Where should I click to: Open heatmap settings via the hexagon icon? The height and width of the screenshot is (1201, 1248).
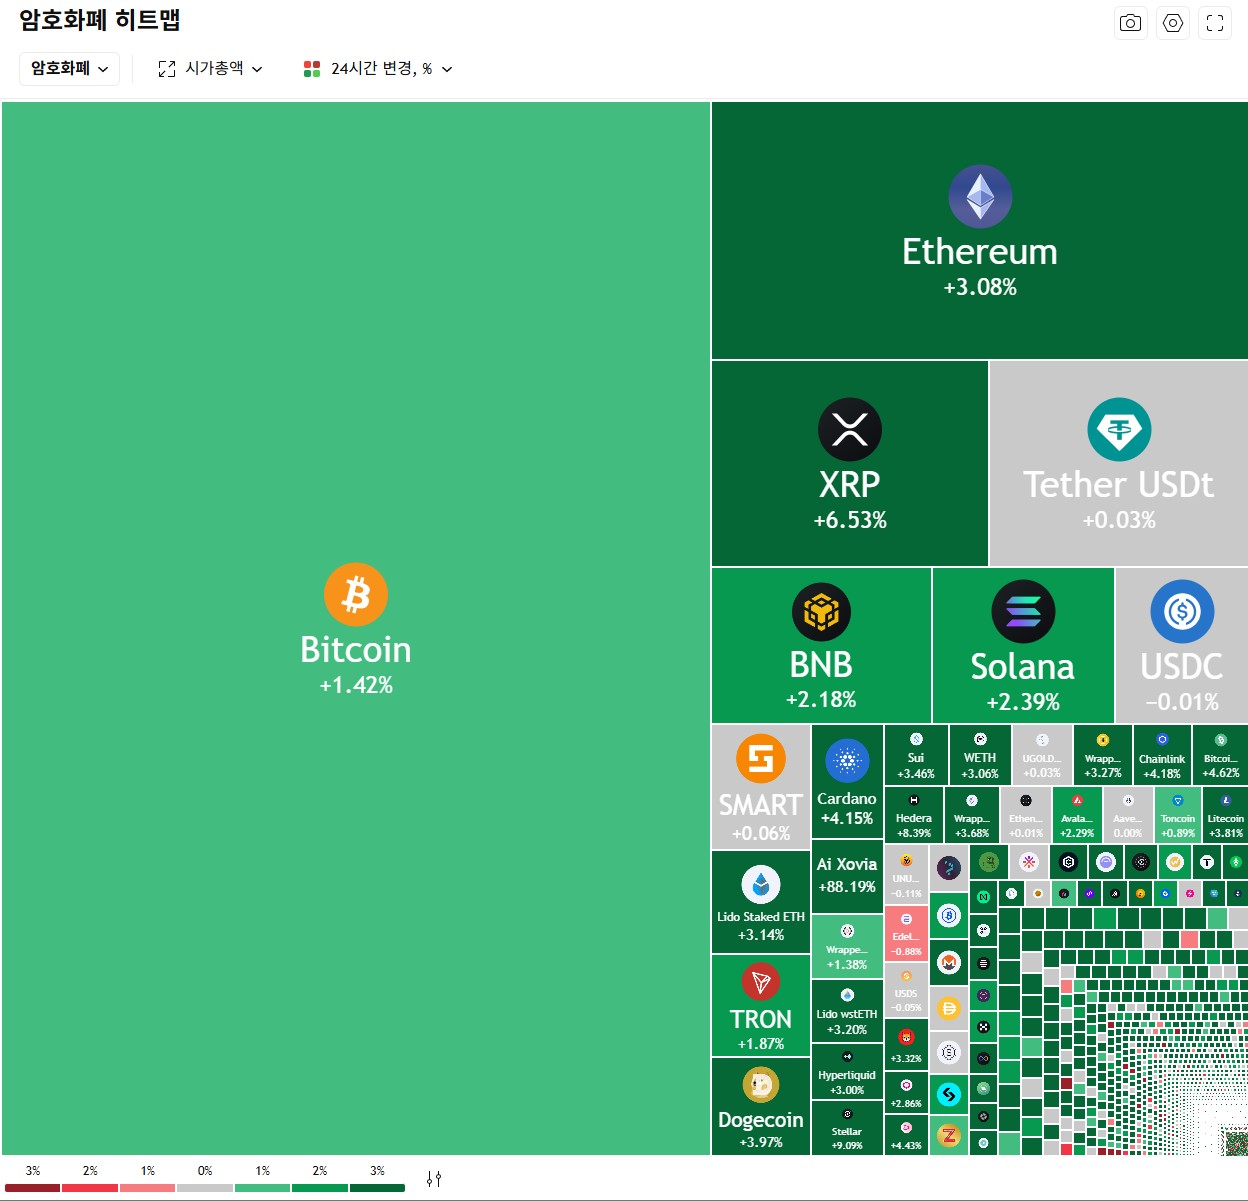tap(1173, 23)
